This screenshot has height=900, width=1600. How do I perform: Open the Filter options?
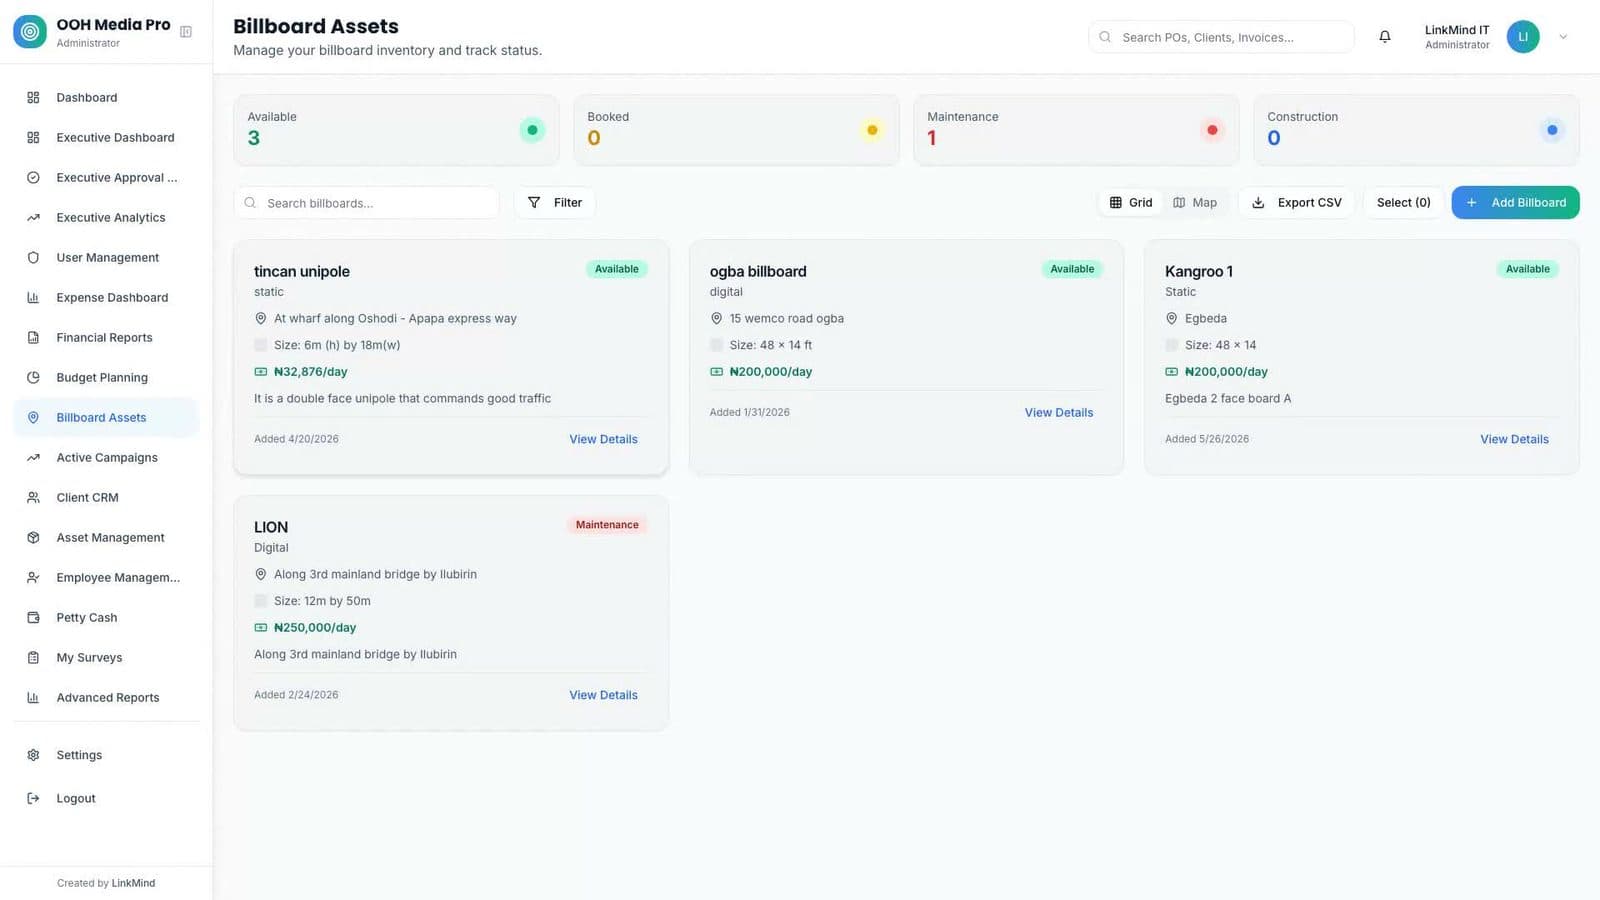pyautogui.click(x=555, y=202)
